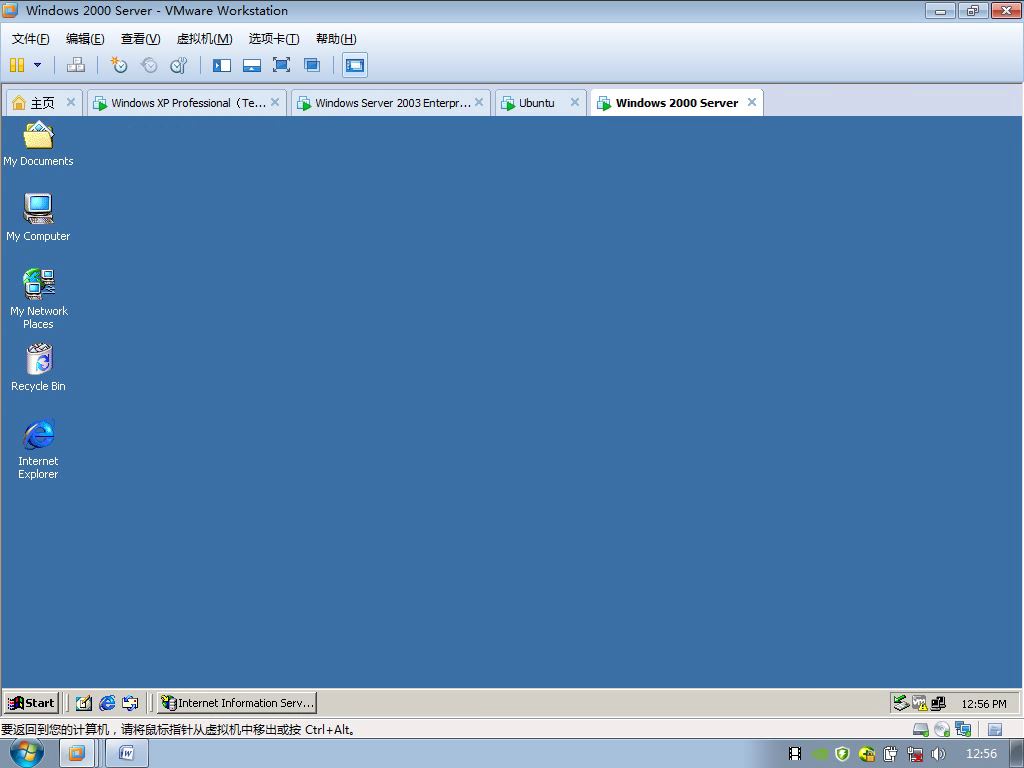Click the host taskbar clock 12:56

(981, 754)
